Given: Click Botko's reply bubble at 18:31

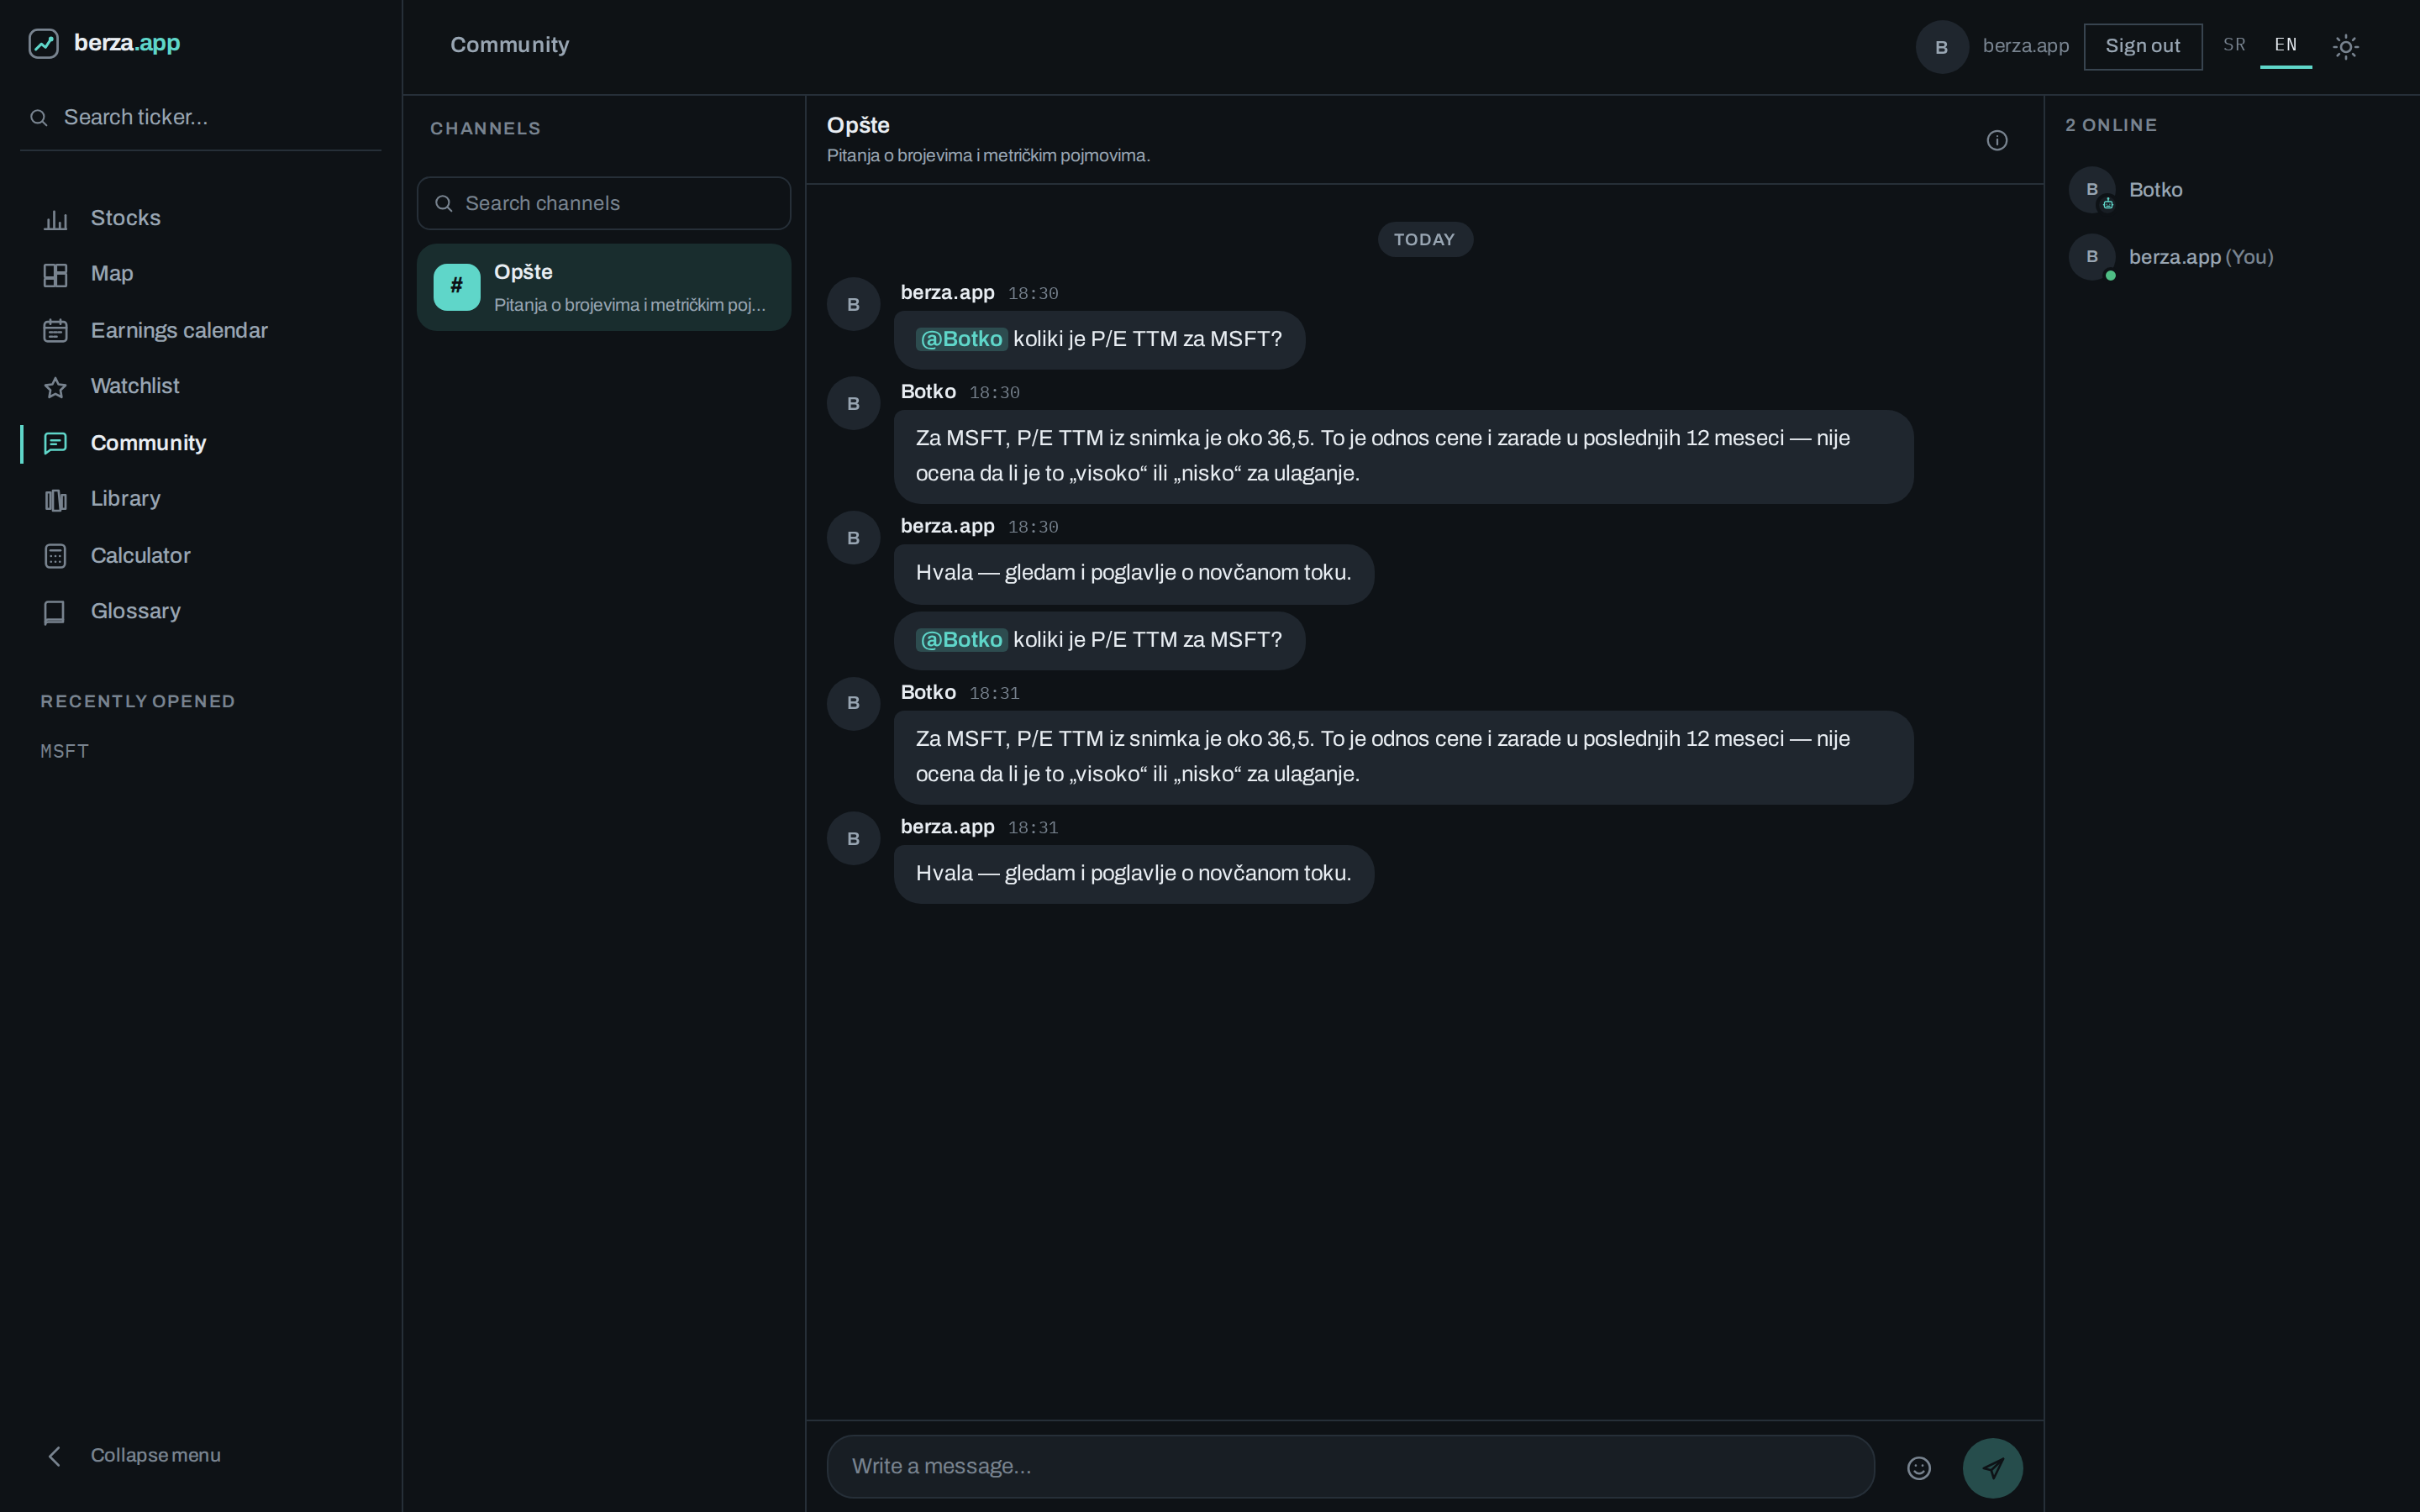Looking at the screenshot, I should [x=1403, y=757].
